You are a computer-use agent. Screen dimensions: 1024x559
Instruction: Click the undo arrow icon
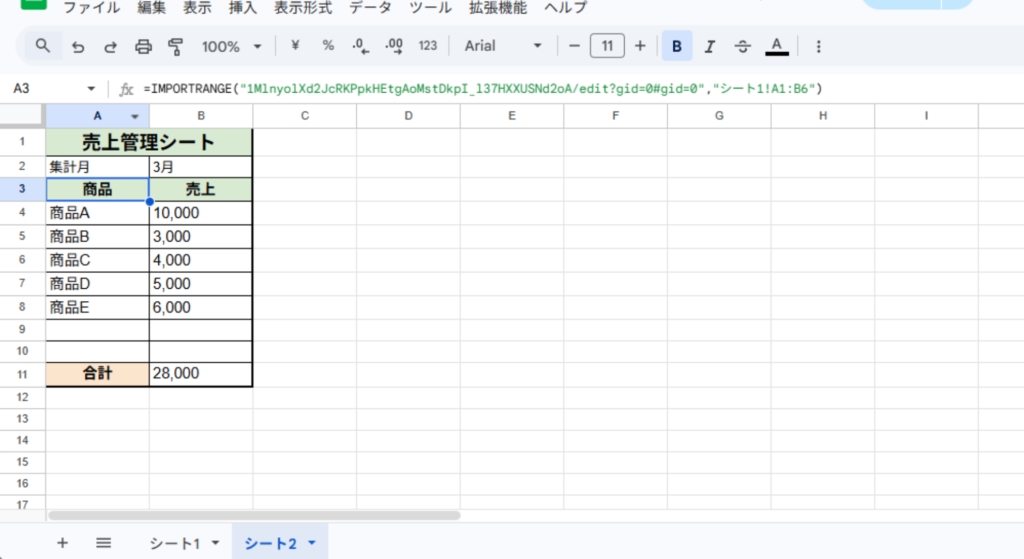[78, 46]
